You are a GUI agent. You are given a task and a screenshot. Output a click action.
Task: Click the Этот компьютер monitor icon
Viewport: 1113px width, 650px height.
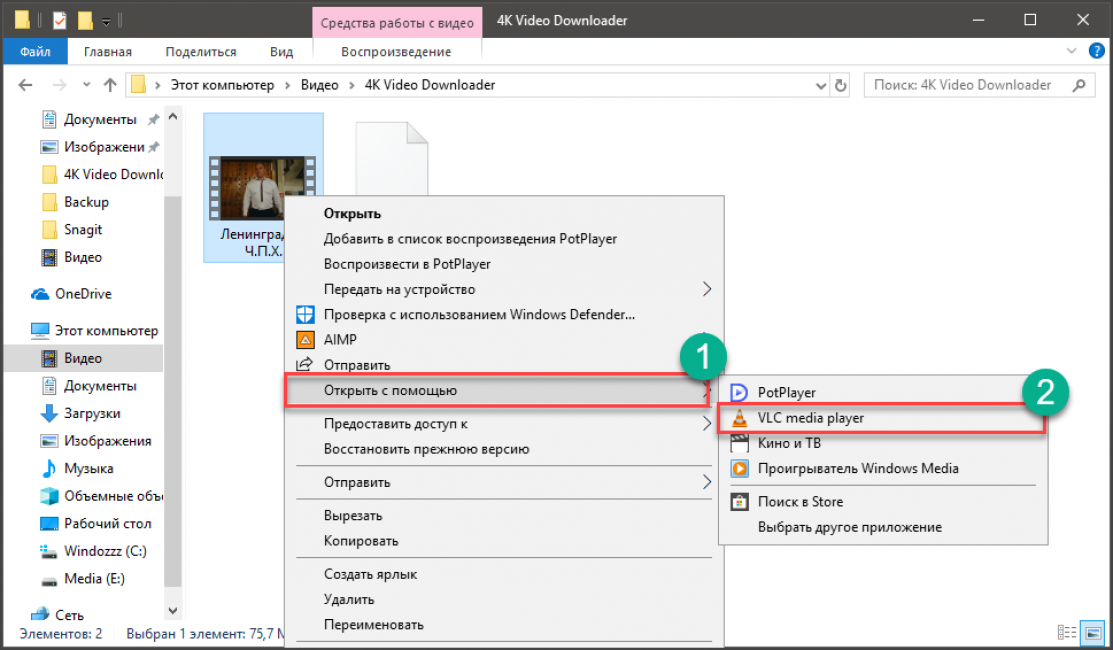pos(40,331)
